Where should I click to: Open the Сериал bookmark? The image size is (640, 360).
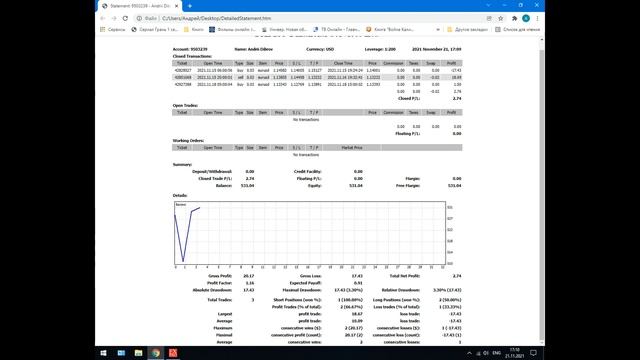point(155,29)
